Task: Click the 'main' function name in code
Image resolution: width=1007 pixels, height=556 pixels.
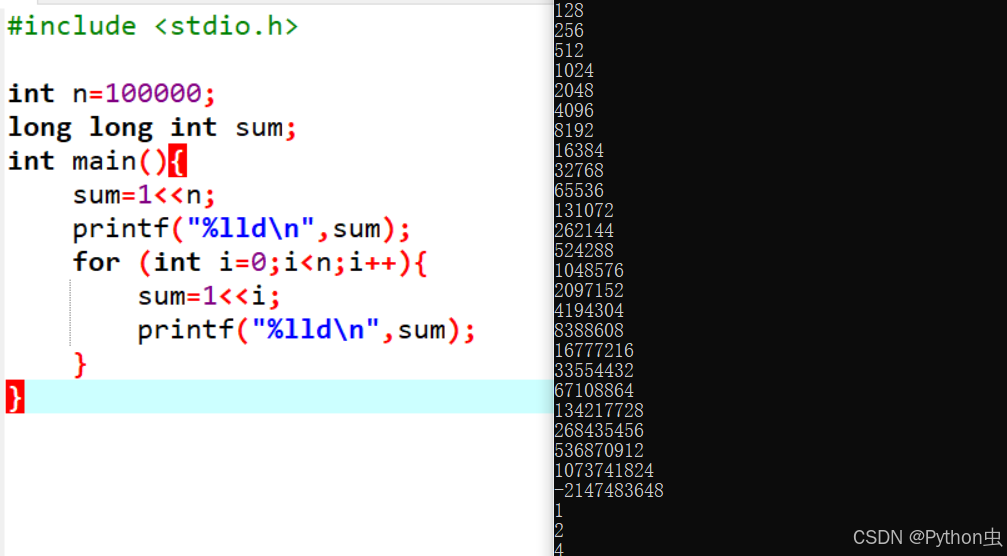Action: click(104, 161)
